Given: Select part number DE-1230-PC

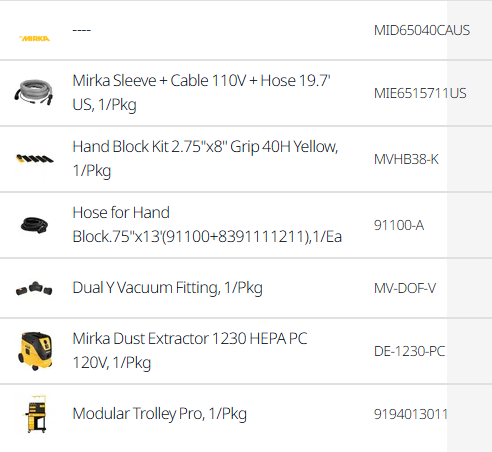Looking at the screenshot, I should point(409,351).
